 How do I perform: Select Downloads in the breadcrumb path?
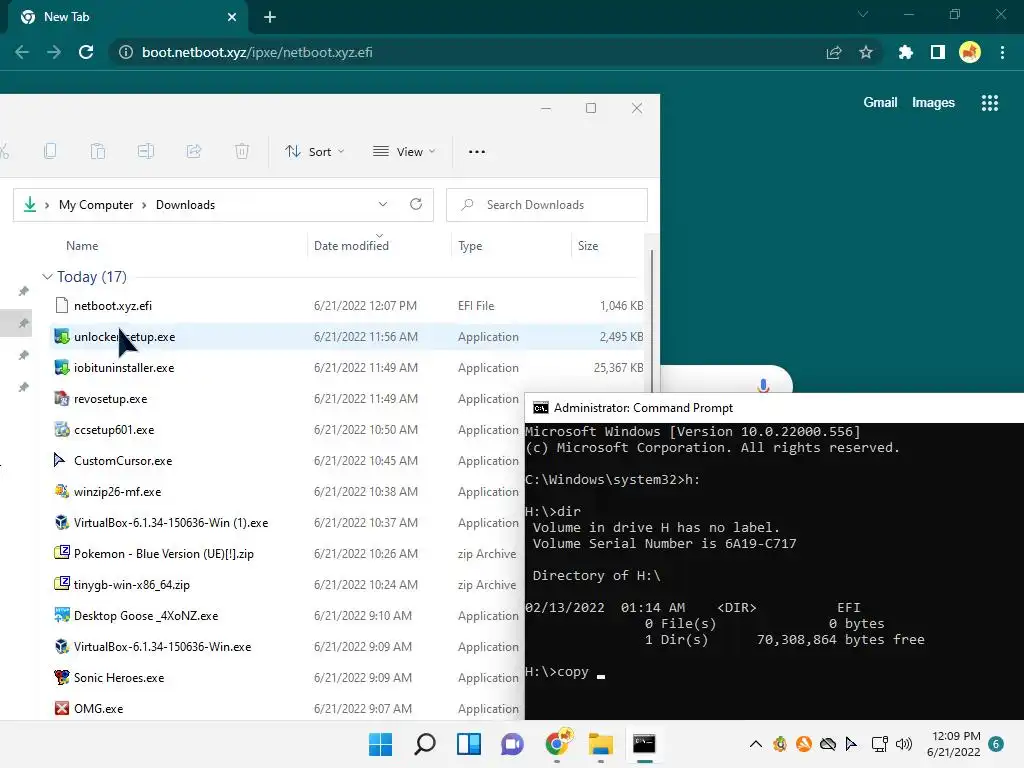[185, 205]
